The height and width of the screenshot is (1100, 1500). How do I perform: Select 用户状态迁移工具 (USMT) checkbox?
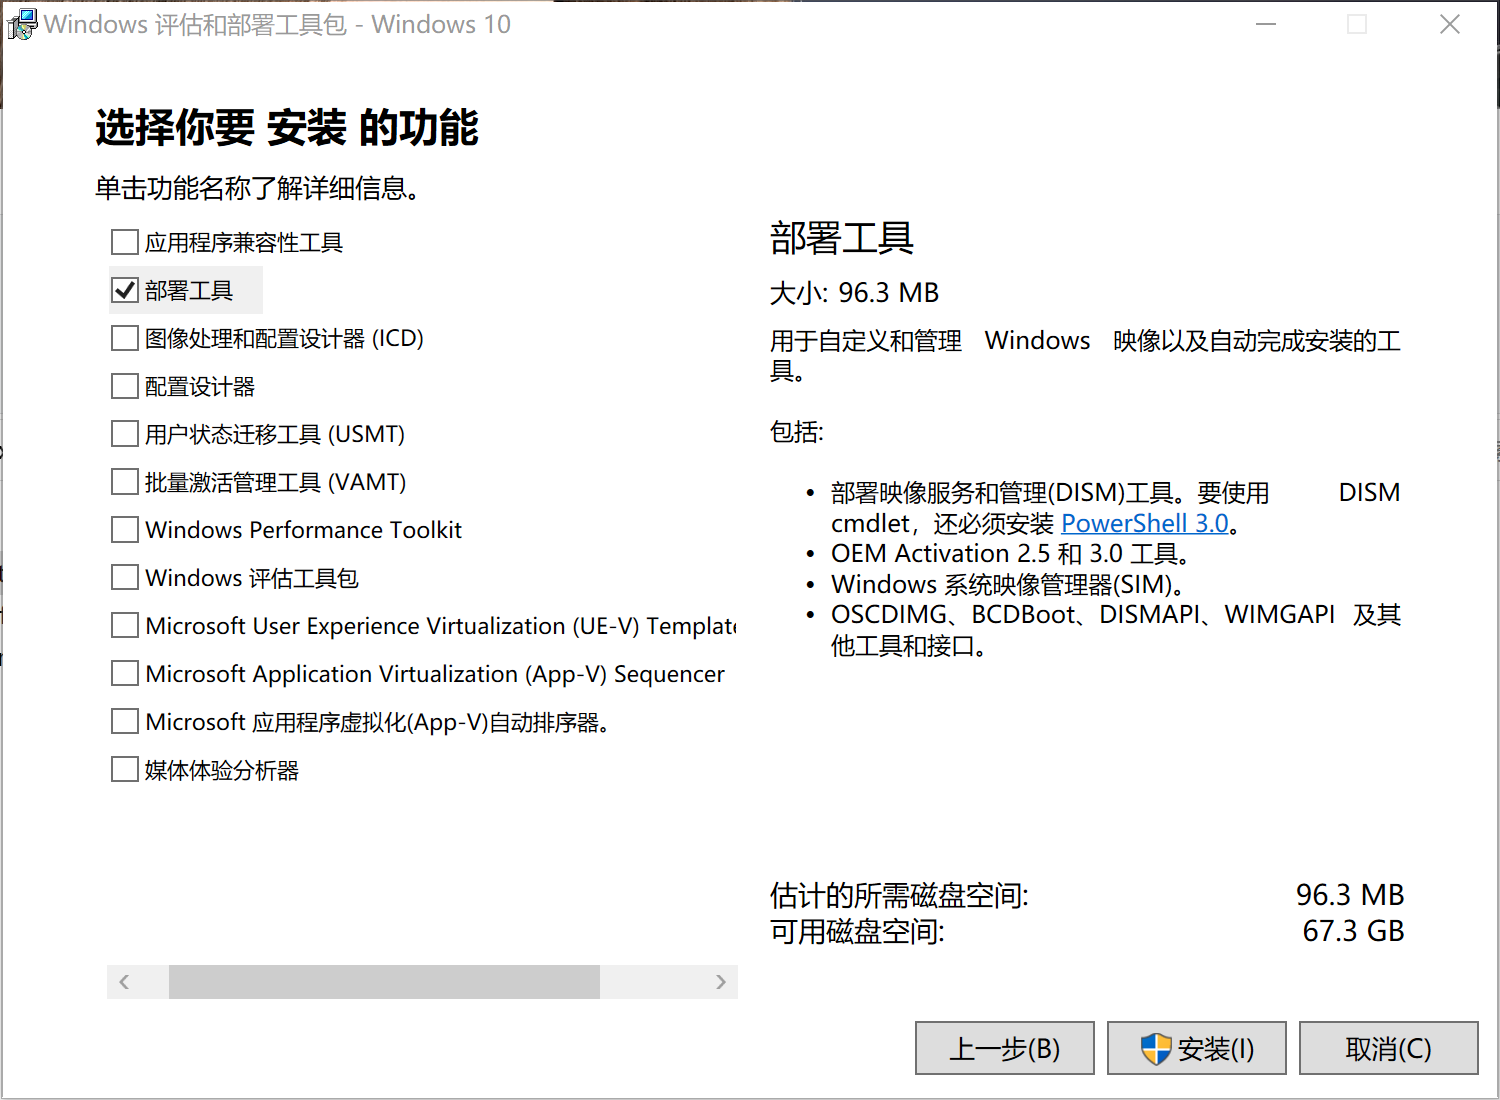pos(125,434)
